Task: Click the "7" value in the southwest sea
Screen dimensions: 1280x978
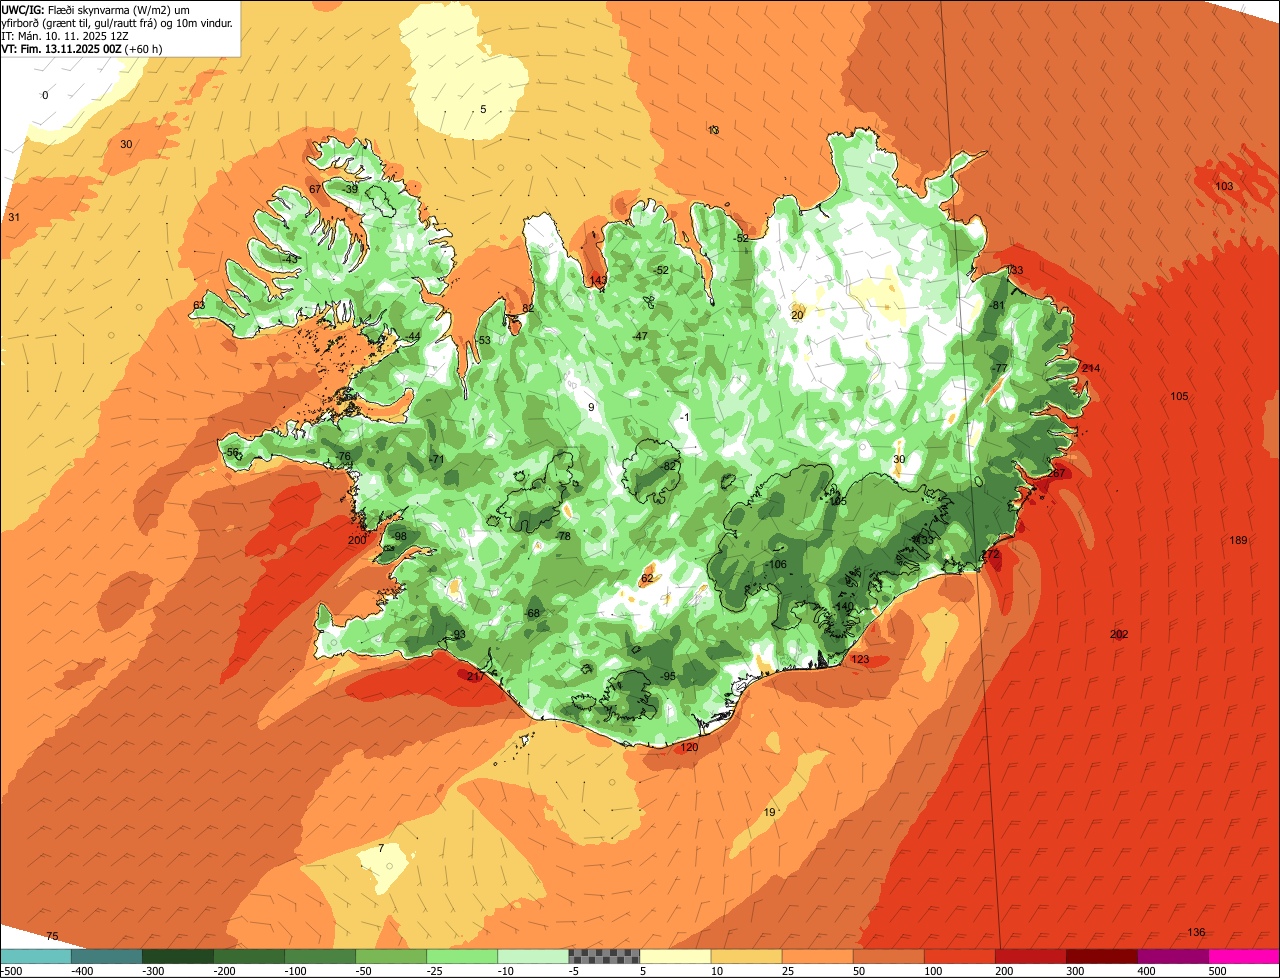Action: [x=381, y=849]
